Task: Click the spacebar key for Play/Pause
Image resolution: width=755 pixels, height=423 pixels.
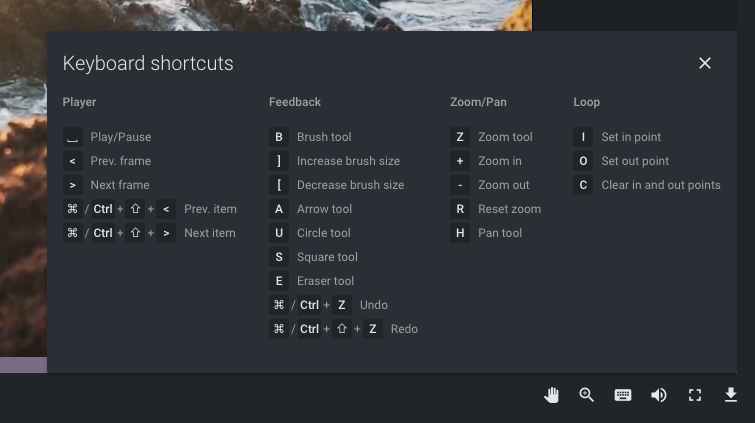Action: click(73, 137)
